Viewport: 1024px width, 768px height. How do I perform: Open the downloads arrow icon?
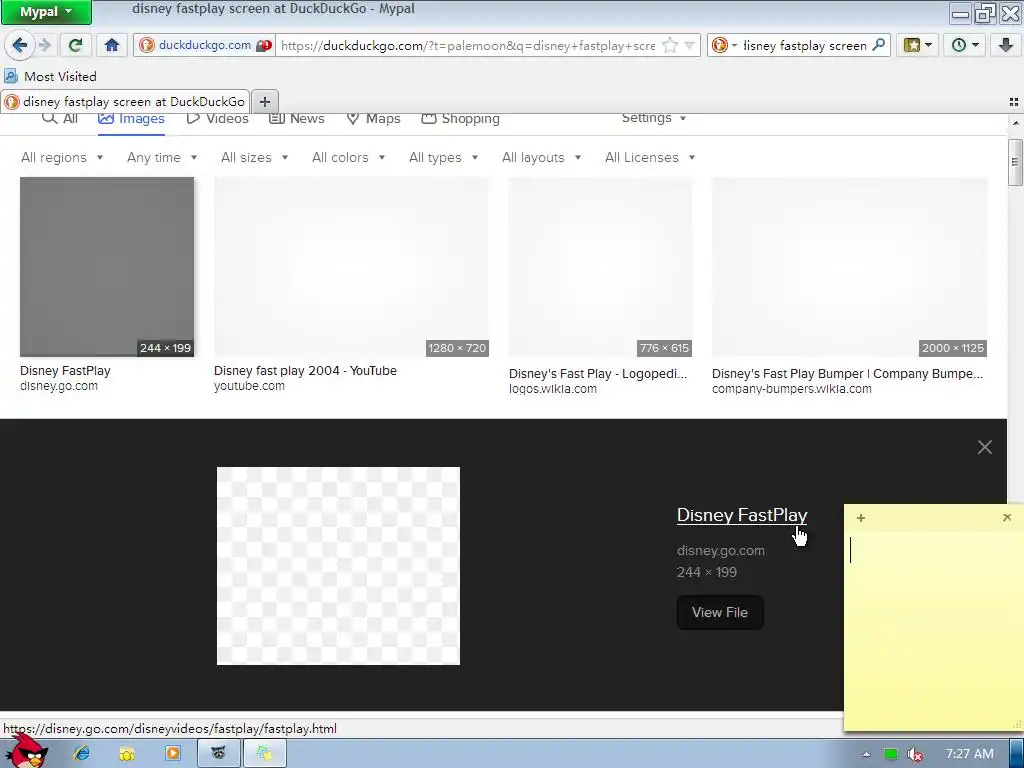click(1005, 45)
